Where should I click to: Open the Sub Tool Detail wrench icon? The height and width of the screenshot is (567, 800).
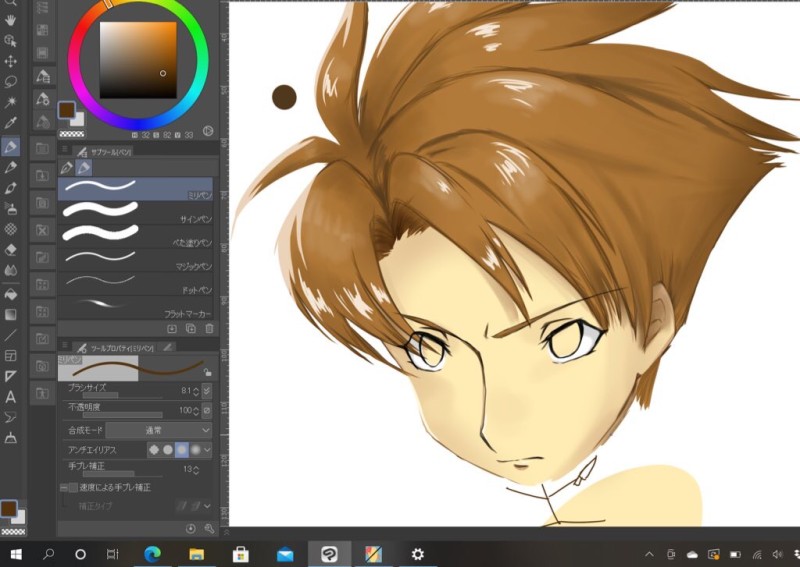209,529
